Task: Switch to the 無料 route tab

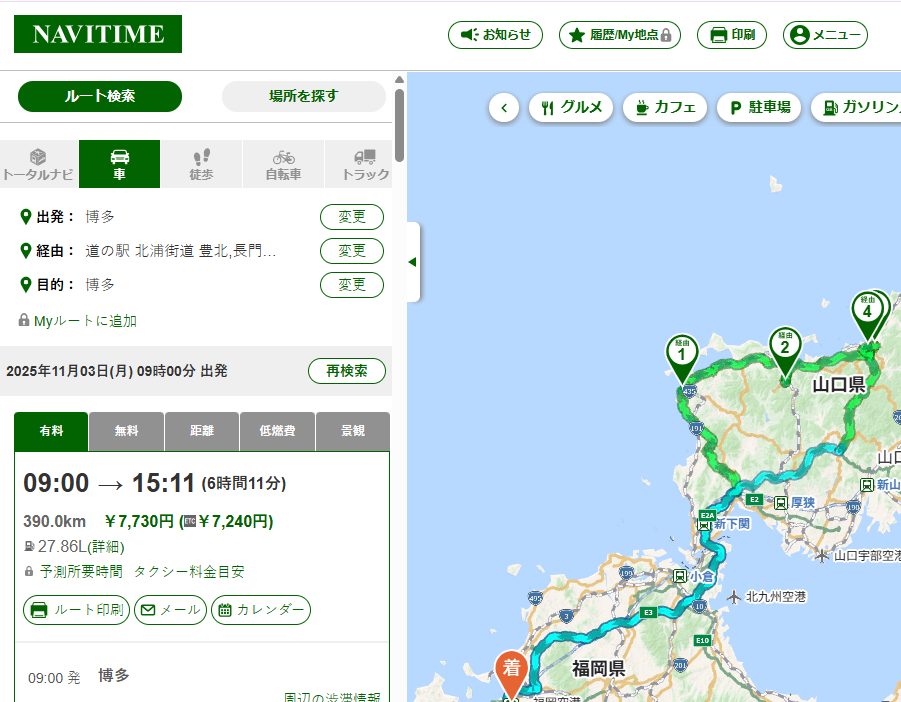Action: point(125,431)
